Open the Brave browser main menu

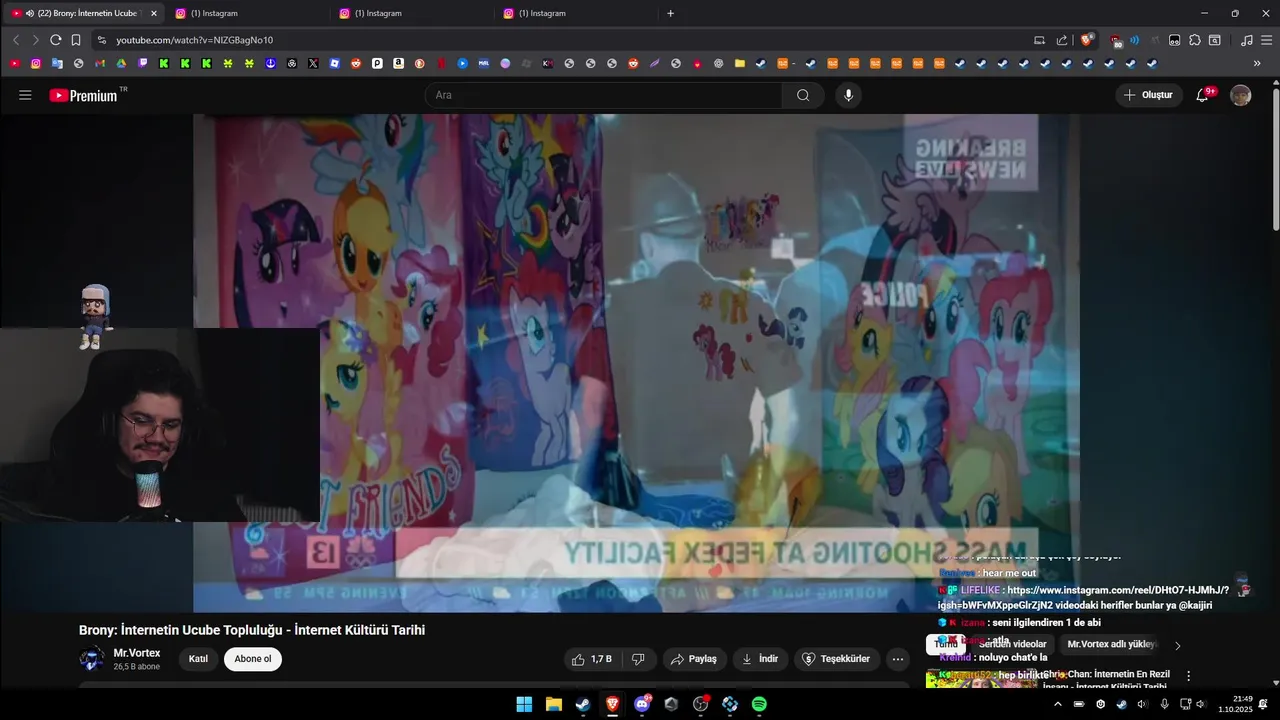click(1266, 40)
